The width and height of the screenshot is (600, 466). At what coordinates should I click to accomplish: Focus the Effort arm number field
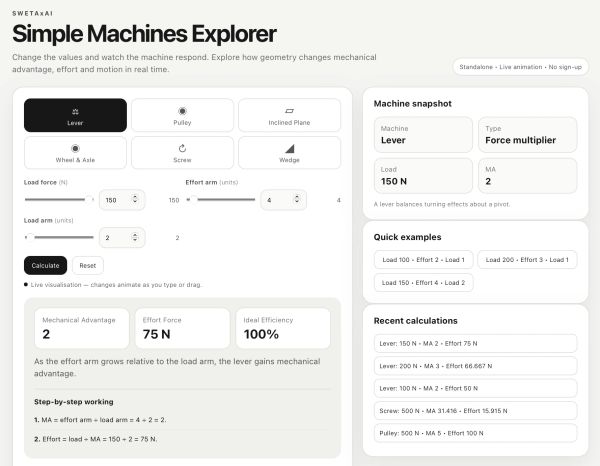pyautogui.click(x=283, y=200)
